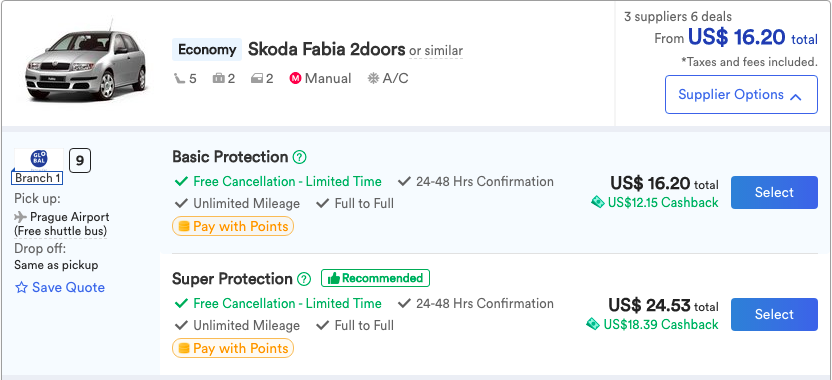
Task: Click the Skoda Fabia car thumbnail
Action: [x=85, y=60]
